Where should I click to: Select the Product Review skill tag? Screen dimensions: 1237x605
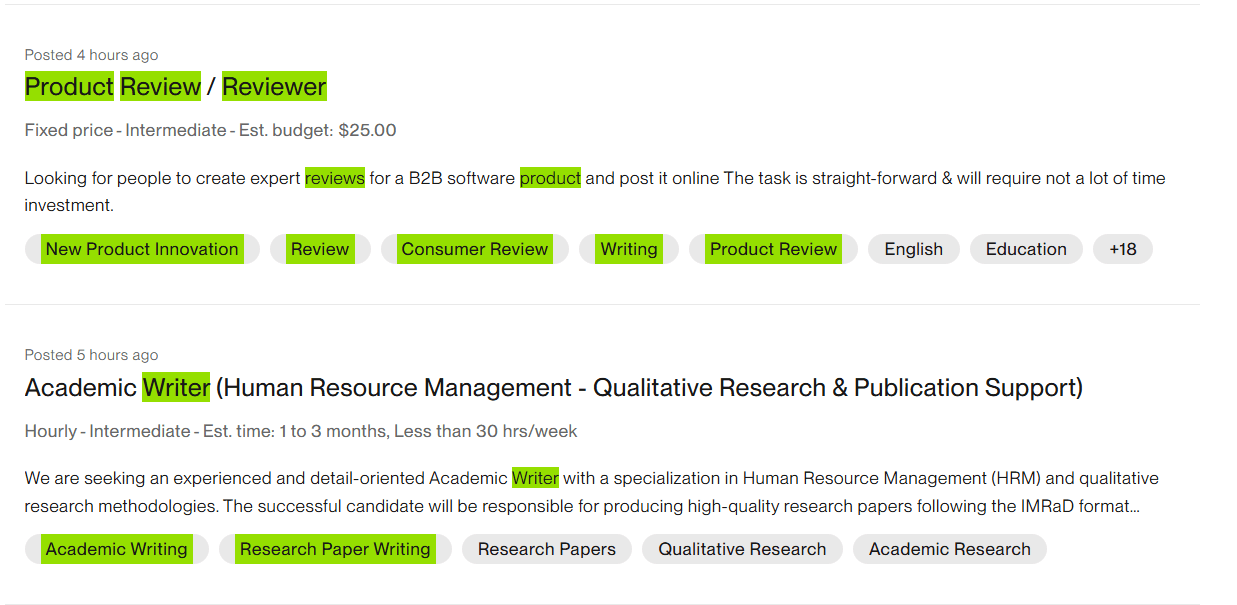click(x=772, y=249)
